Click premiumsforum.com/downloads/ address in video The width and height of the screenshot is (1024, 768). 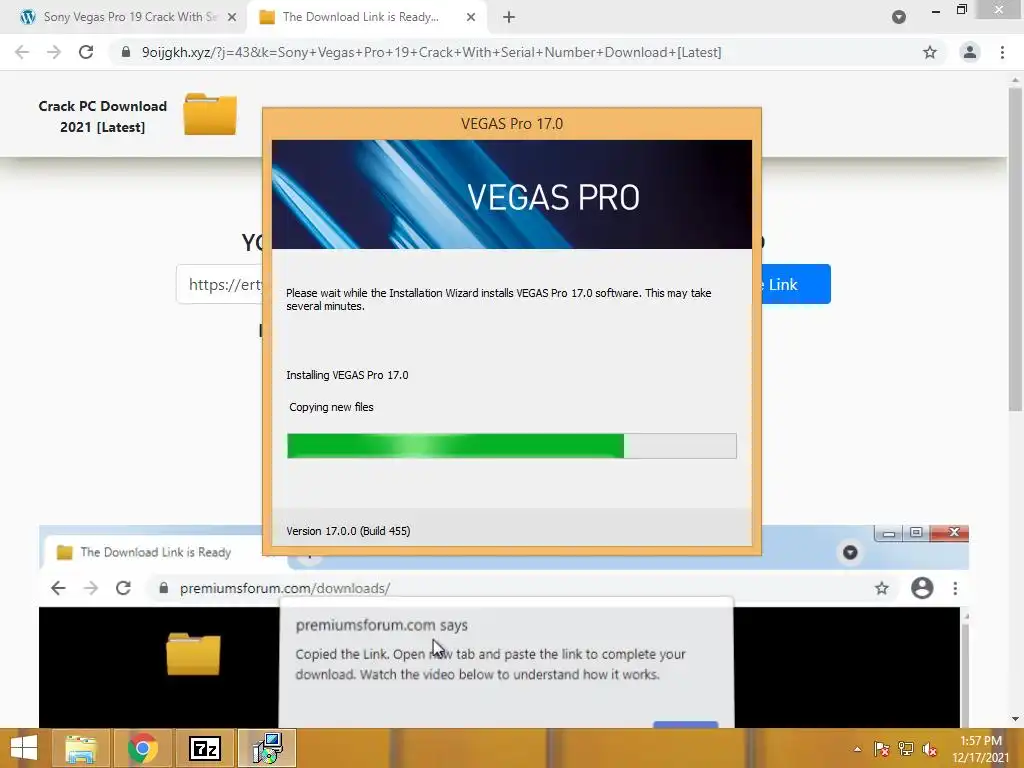coord(285,588)
